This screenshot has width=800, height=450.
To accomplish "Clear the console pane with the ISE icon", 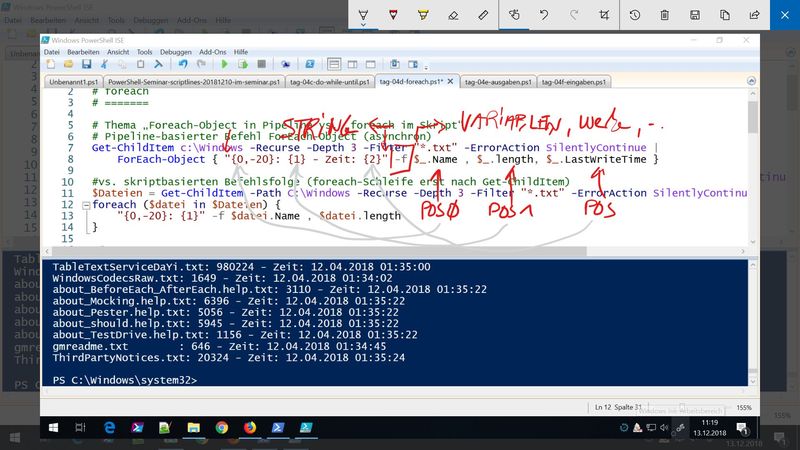I will (159, 64).
